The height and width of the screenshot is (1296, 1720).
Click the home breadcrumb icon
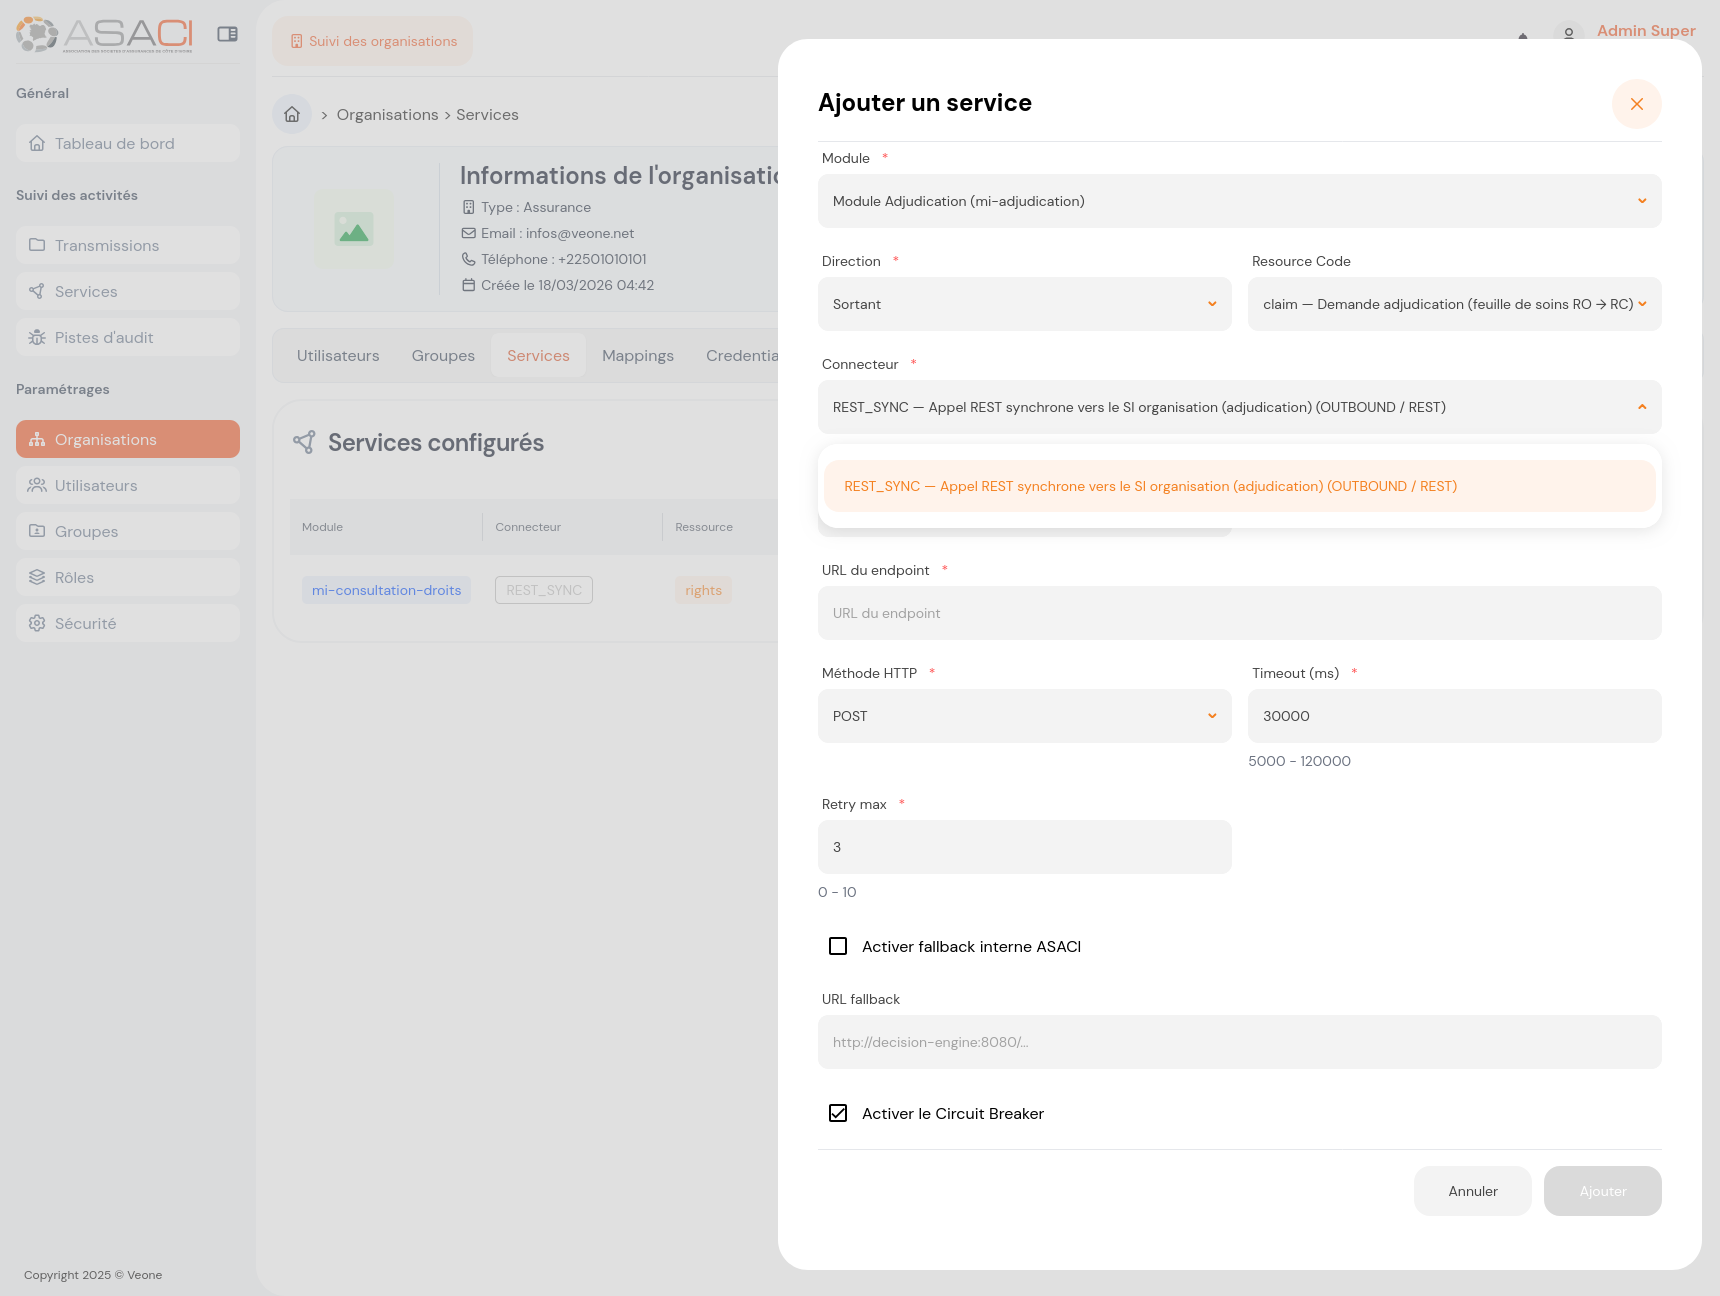click(x=291, y=113)
